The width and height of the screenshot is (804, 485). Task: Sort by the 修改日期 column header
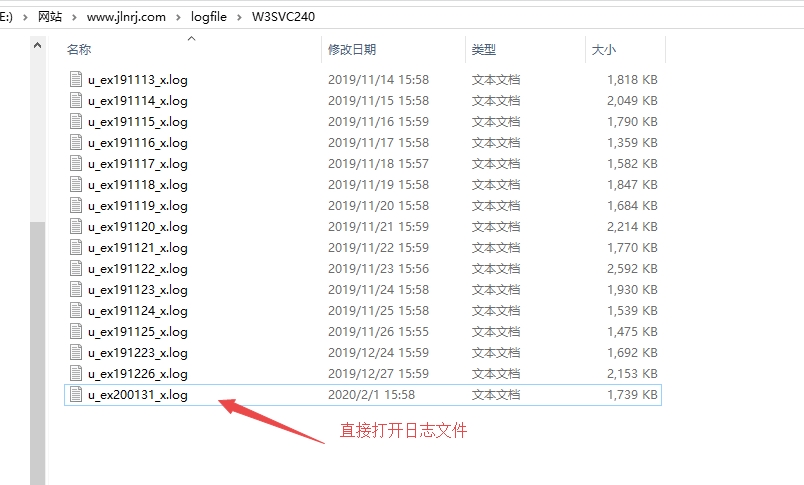click(x=352, y=50)
